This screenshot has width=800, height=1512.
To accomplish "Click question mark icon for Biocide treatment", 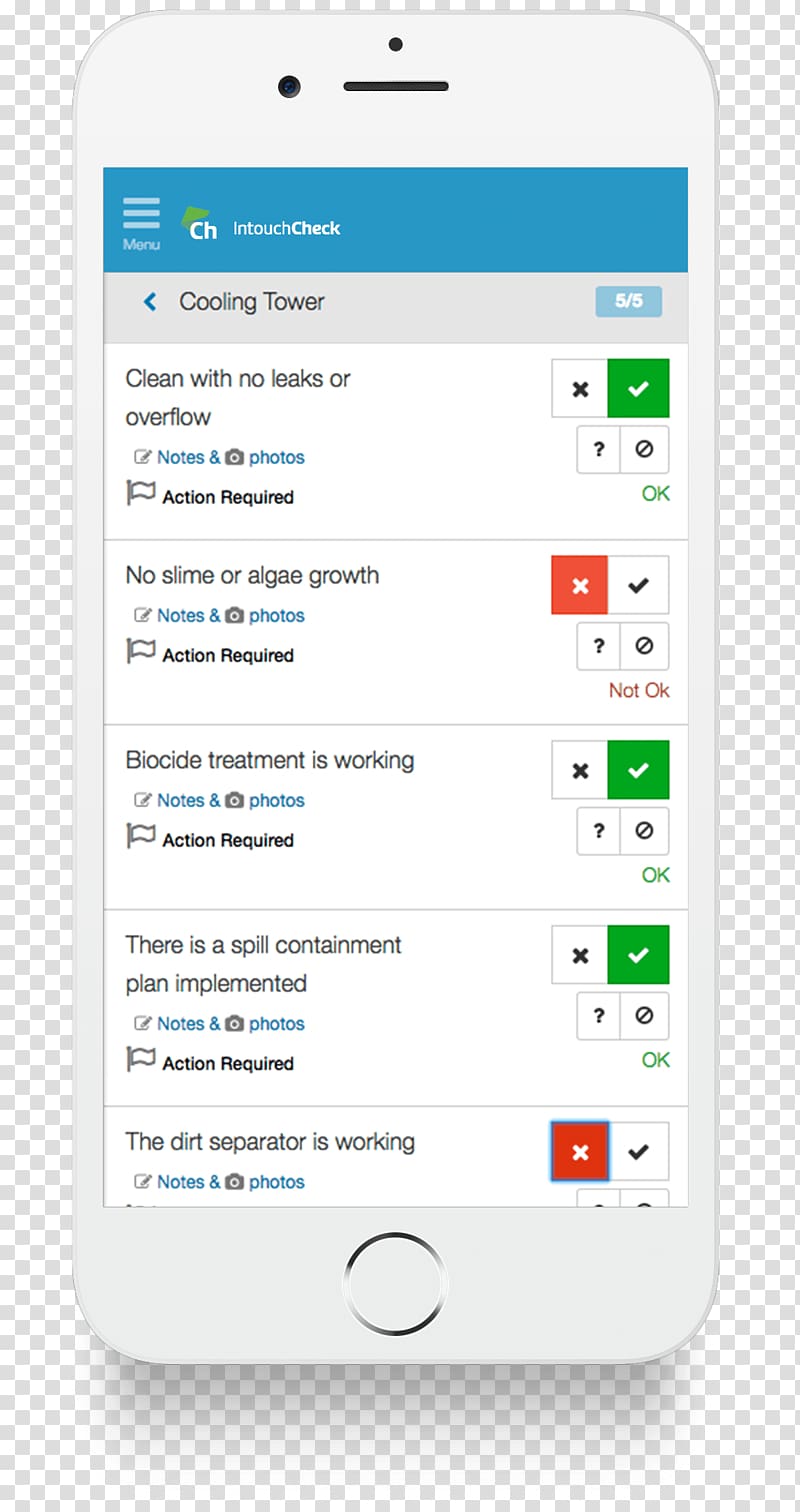I will tap(598, 831).
